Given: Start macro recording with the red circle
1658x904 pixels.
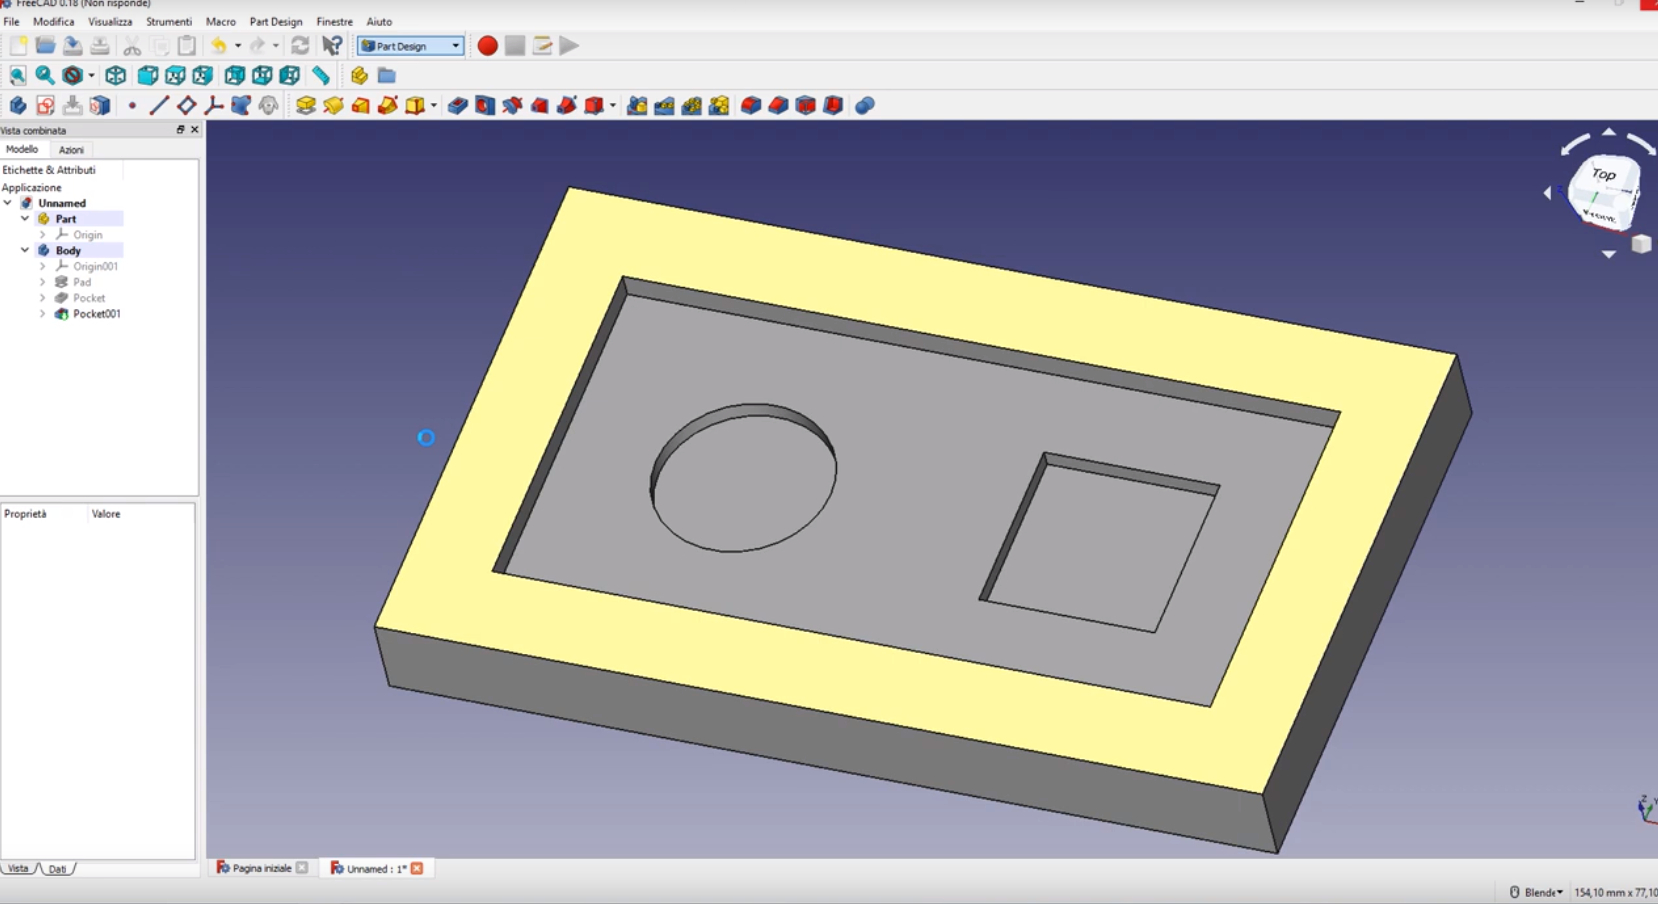Looking at the screenshot, I should click(x=487, y=46).
